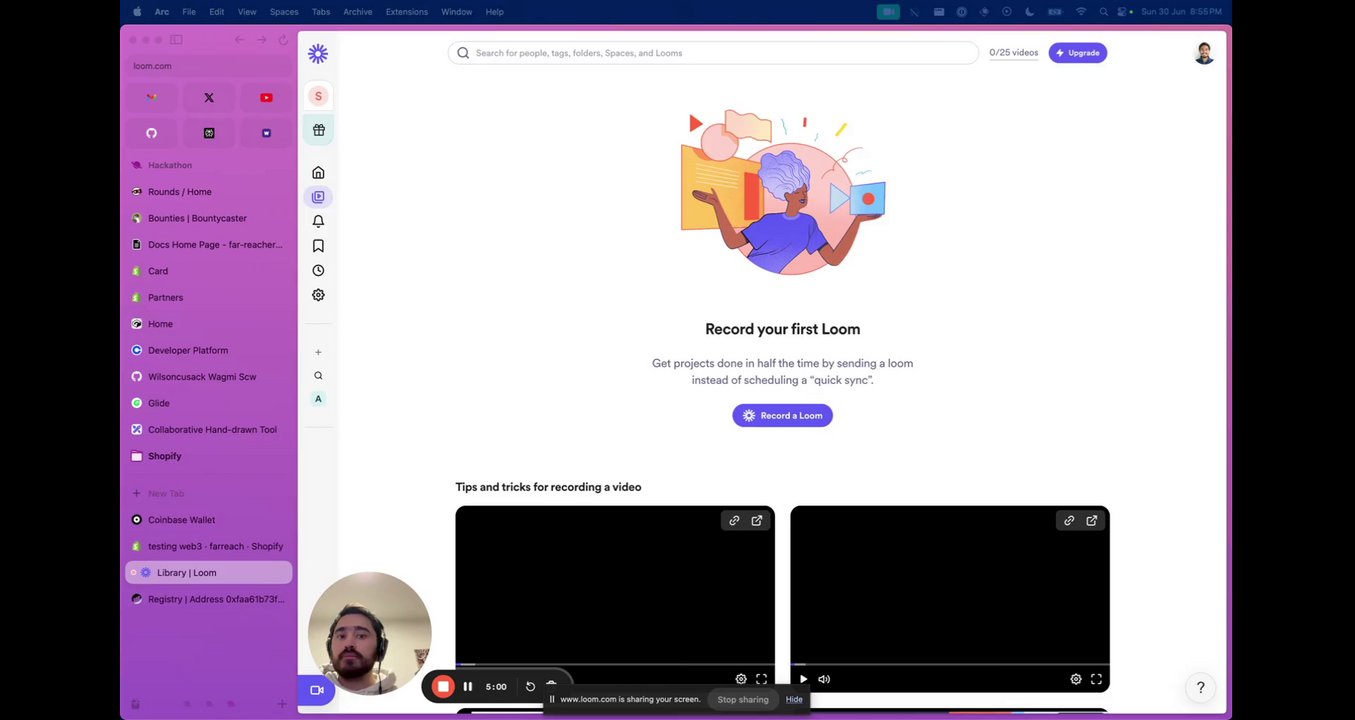Image resolution: width=1355 pixels, height=720 pixels.
Task: Click the Record a Loom button
Action: [782, 415]
